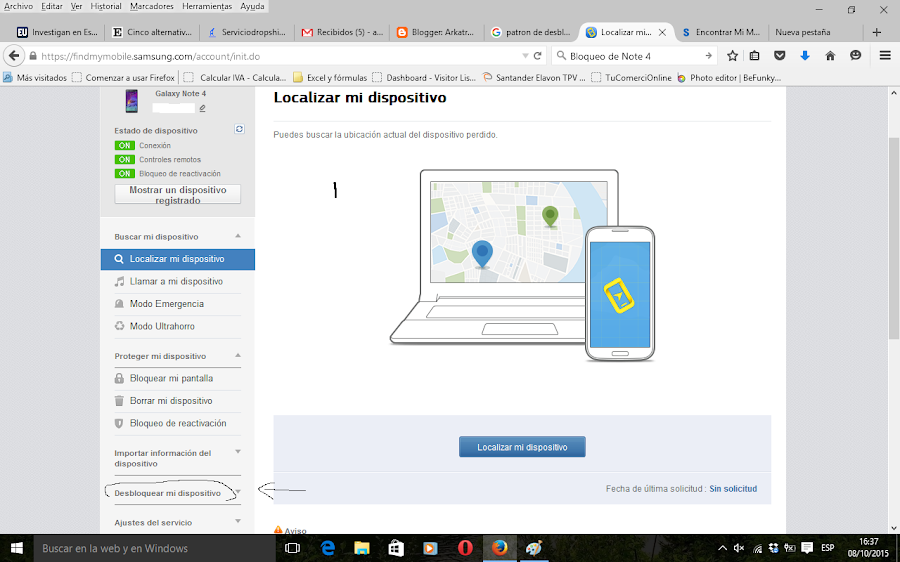Launch Microsoft Edge from the taskbar
This screenshot has width=900, height=562.
[x=328, y=548]
